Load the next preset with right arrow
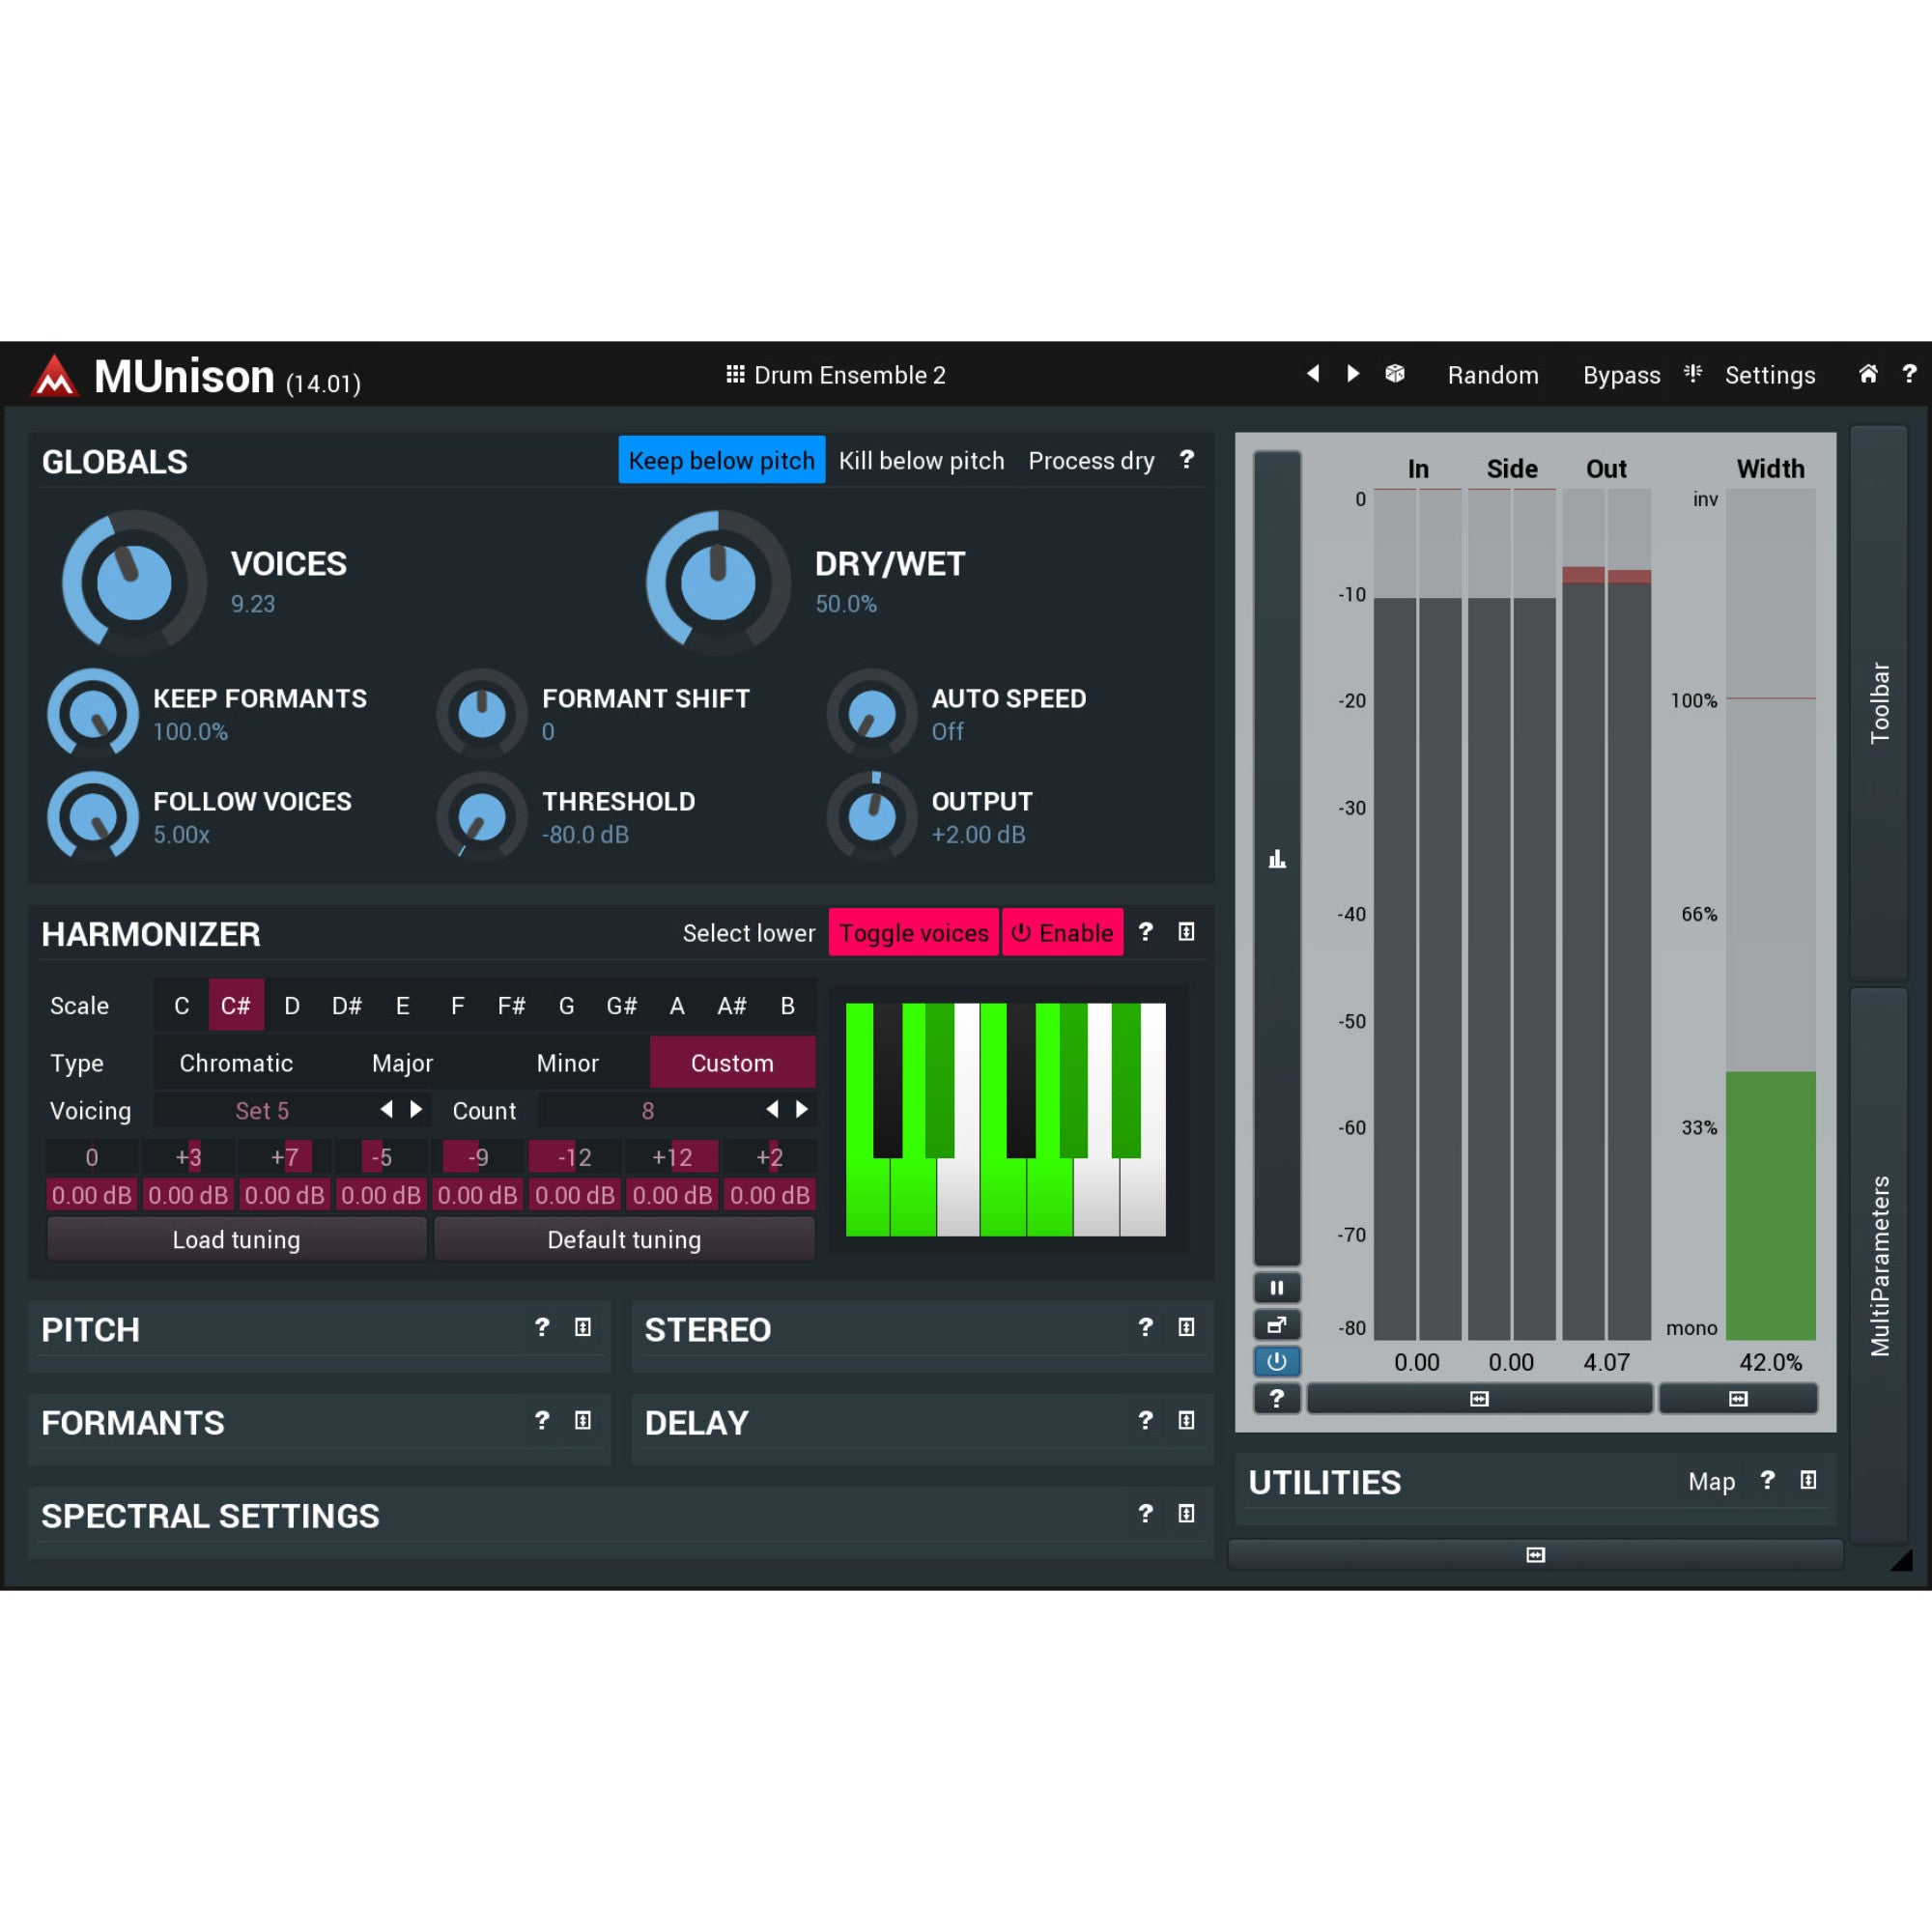The width and height of the screenshot is (1932, 1932). pyautogui.click(x=1353, y=374)
